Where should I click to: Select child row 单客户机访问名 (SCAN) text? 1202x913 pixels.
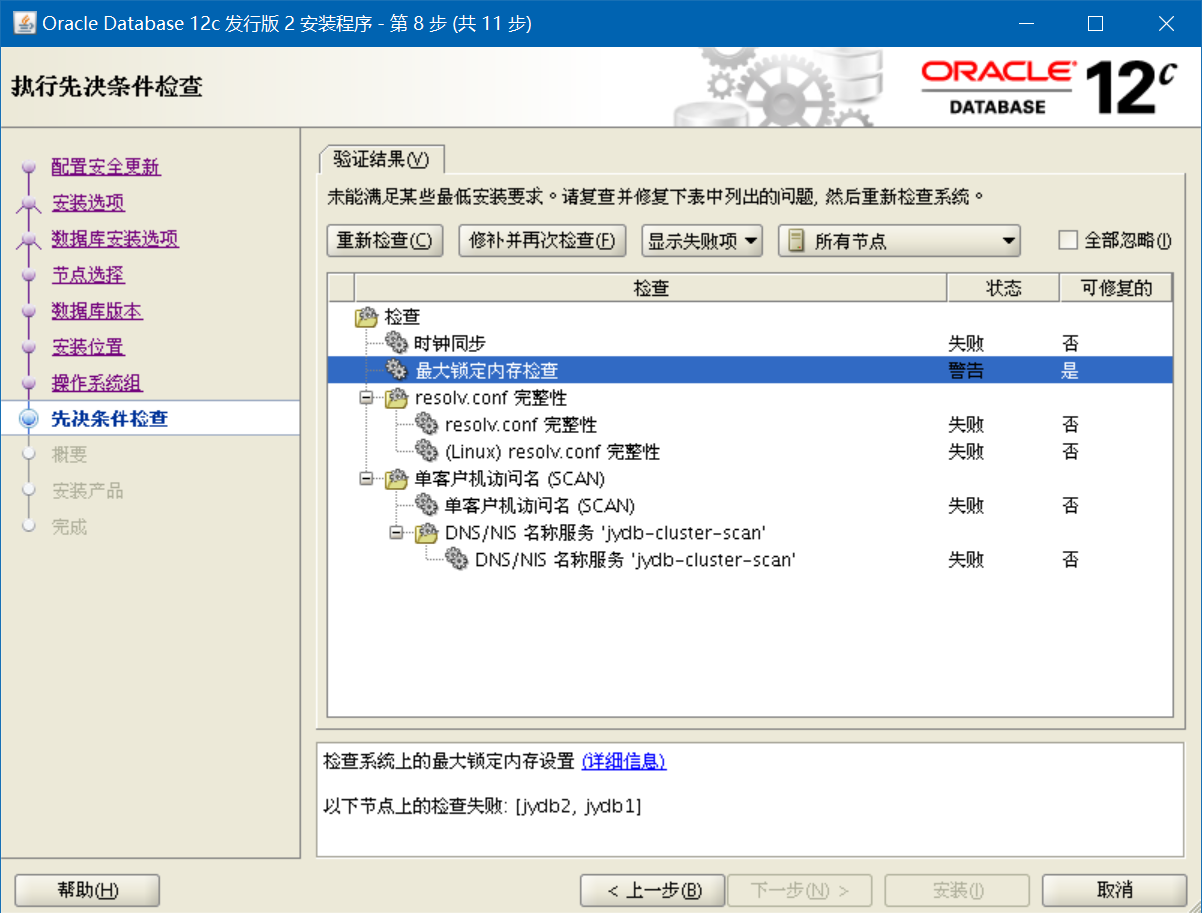(x=539, y=505)
